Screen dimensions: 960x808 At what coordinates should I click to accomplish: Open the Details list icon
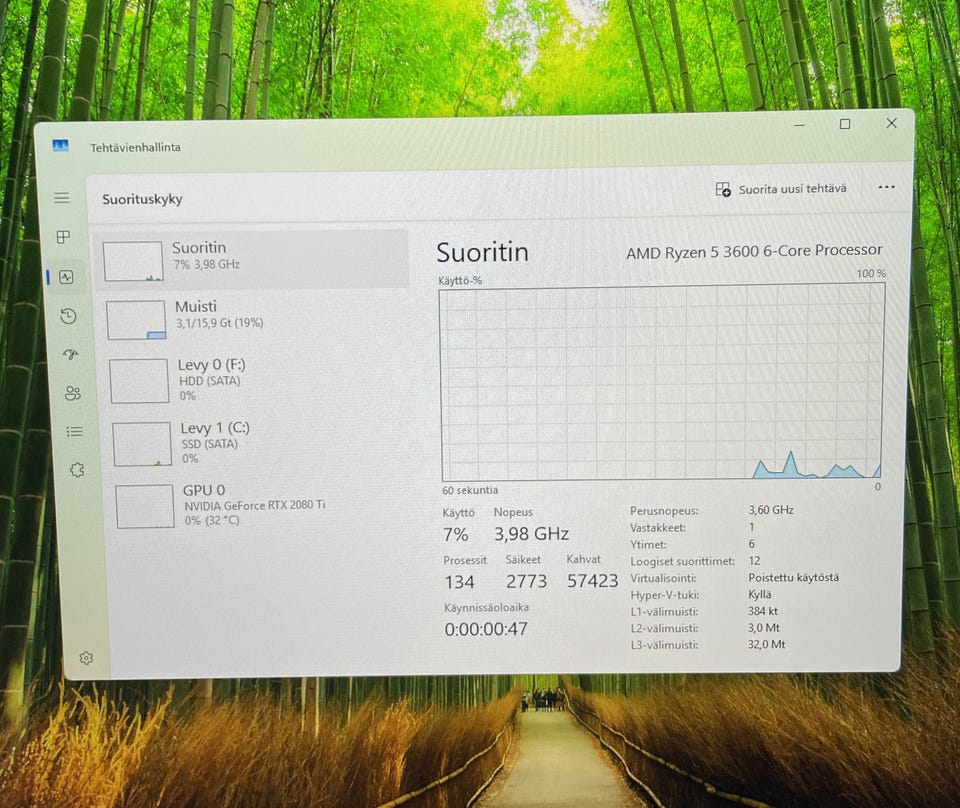[75, 432]
